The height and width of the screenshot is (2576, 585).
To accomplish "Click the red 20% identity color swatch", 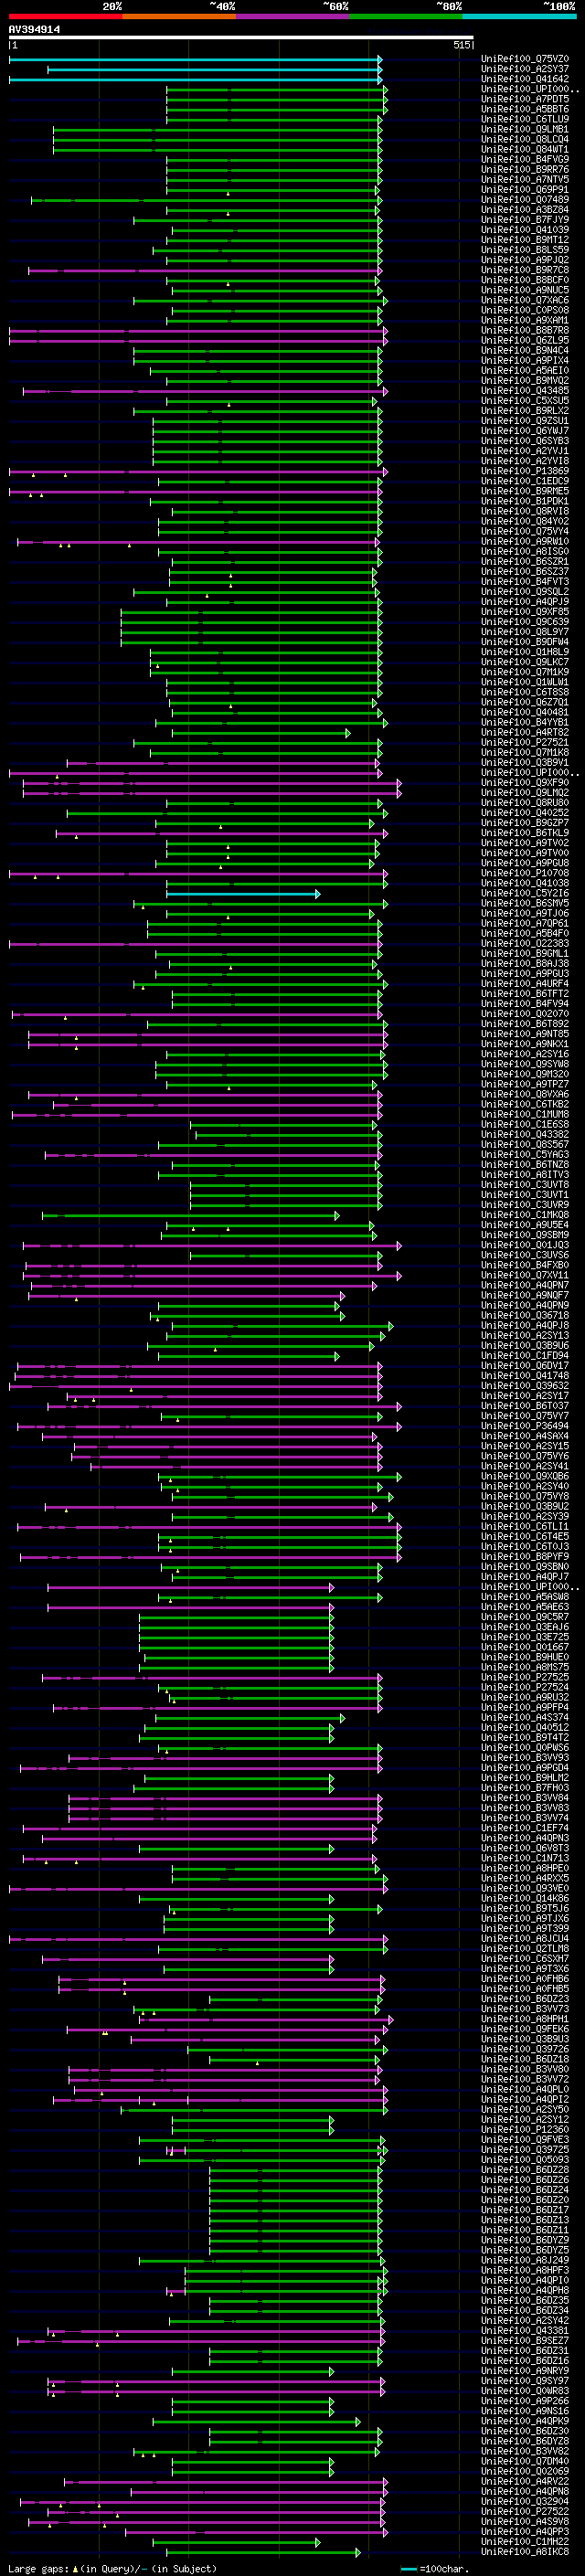I will (65, 17).
